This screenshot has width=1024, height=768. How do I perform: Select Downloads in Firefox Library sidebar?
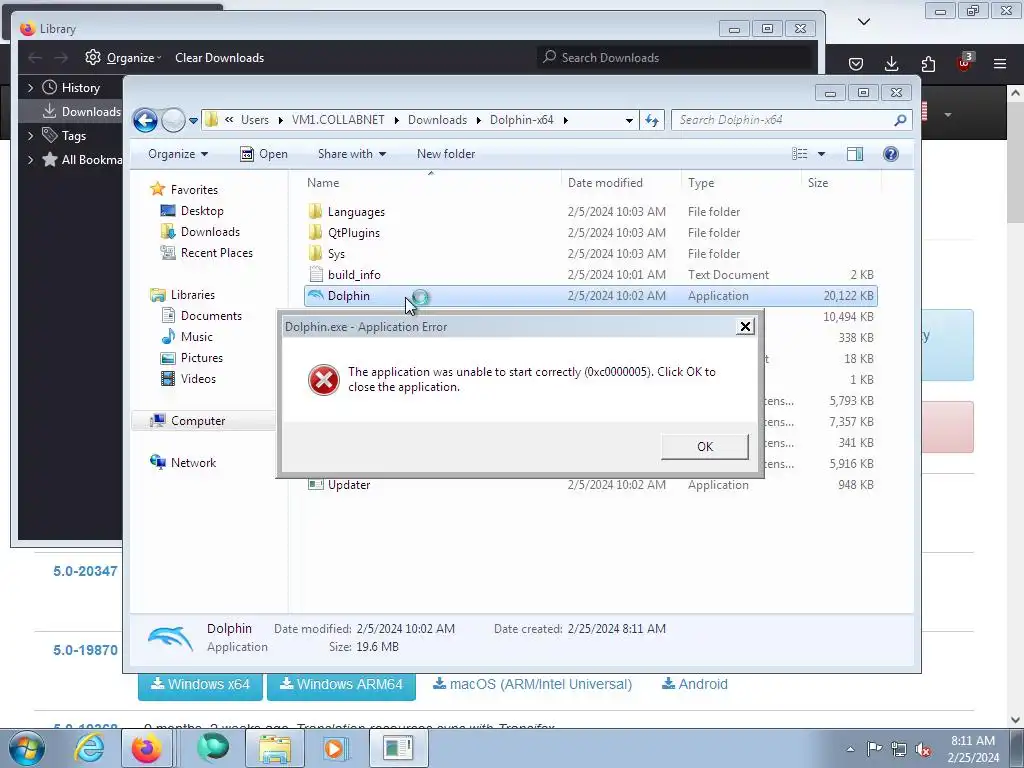pos(72,112)
